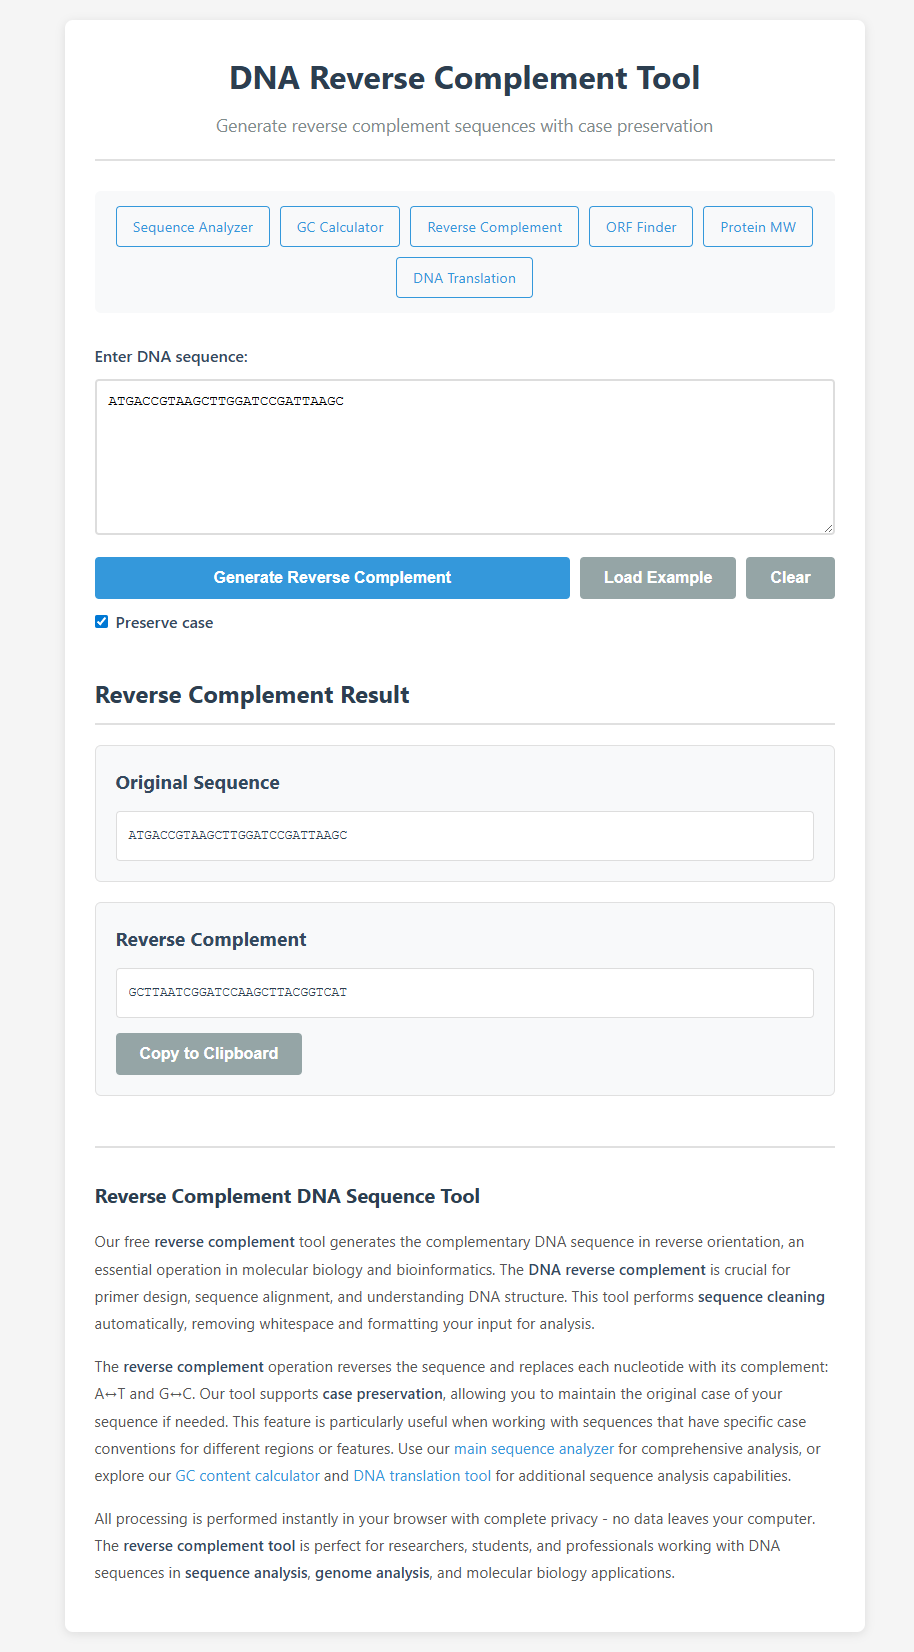Image resolution: width=914 pixels, height=1652 pixels.
Task: Select the Original Sequence output box
Action: click(x=464, y=836)
